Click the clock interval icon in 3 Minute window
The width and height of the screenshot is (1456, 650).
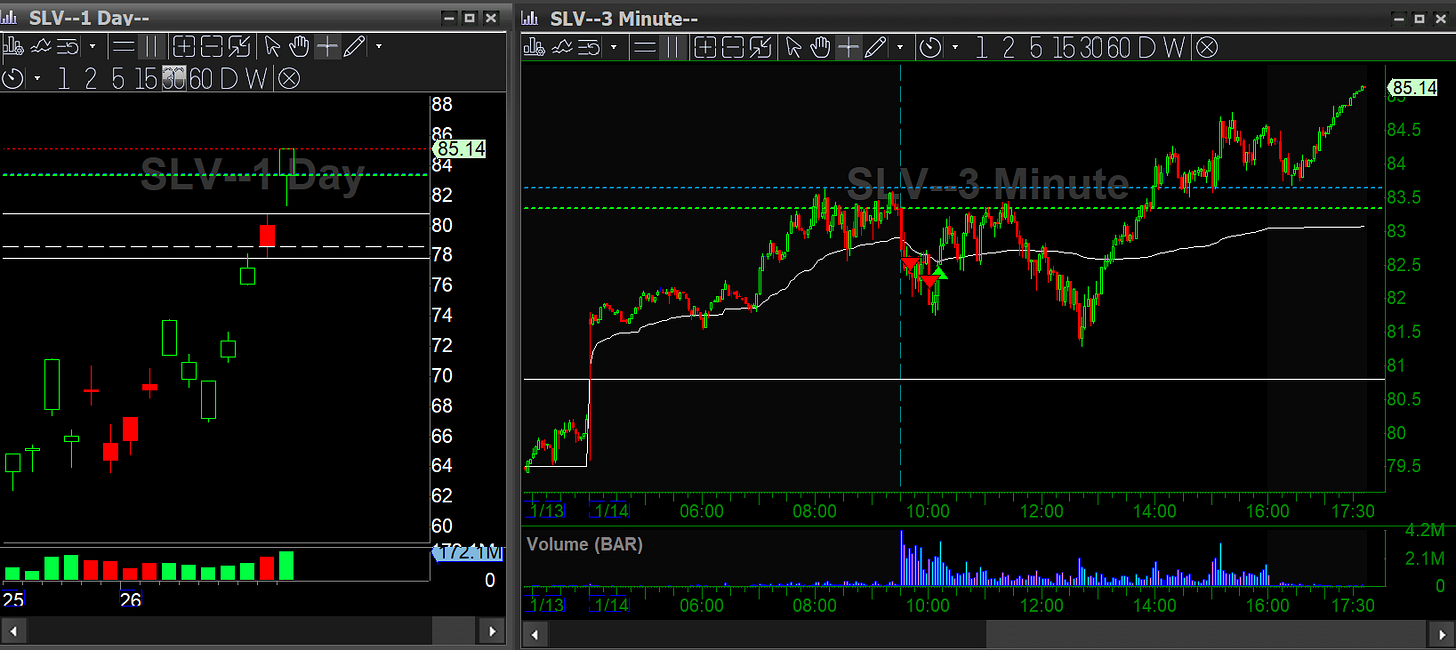tap(929, 46)
